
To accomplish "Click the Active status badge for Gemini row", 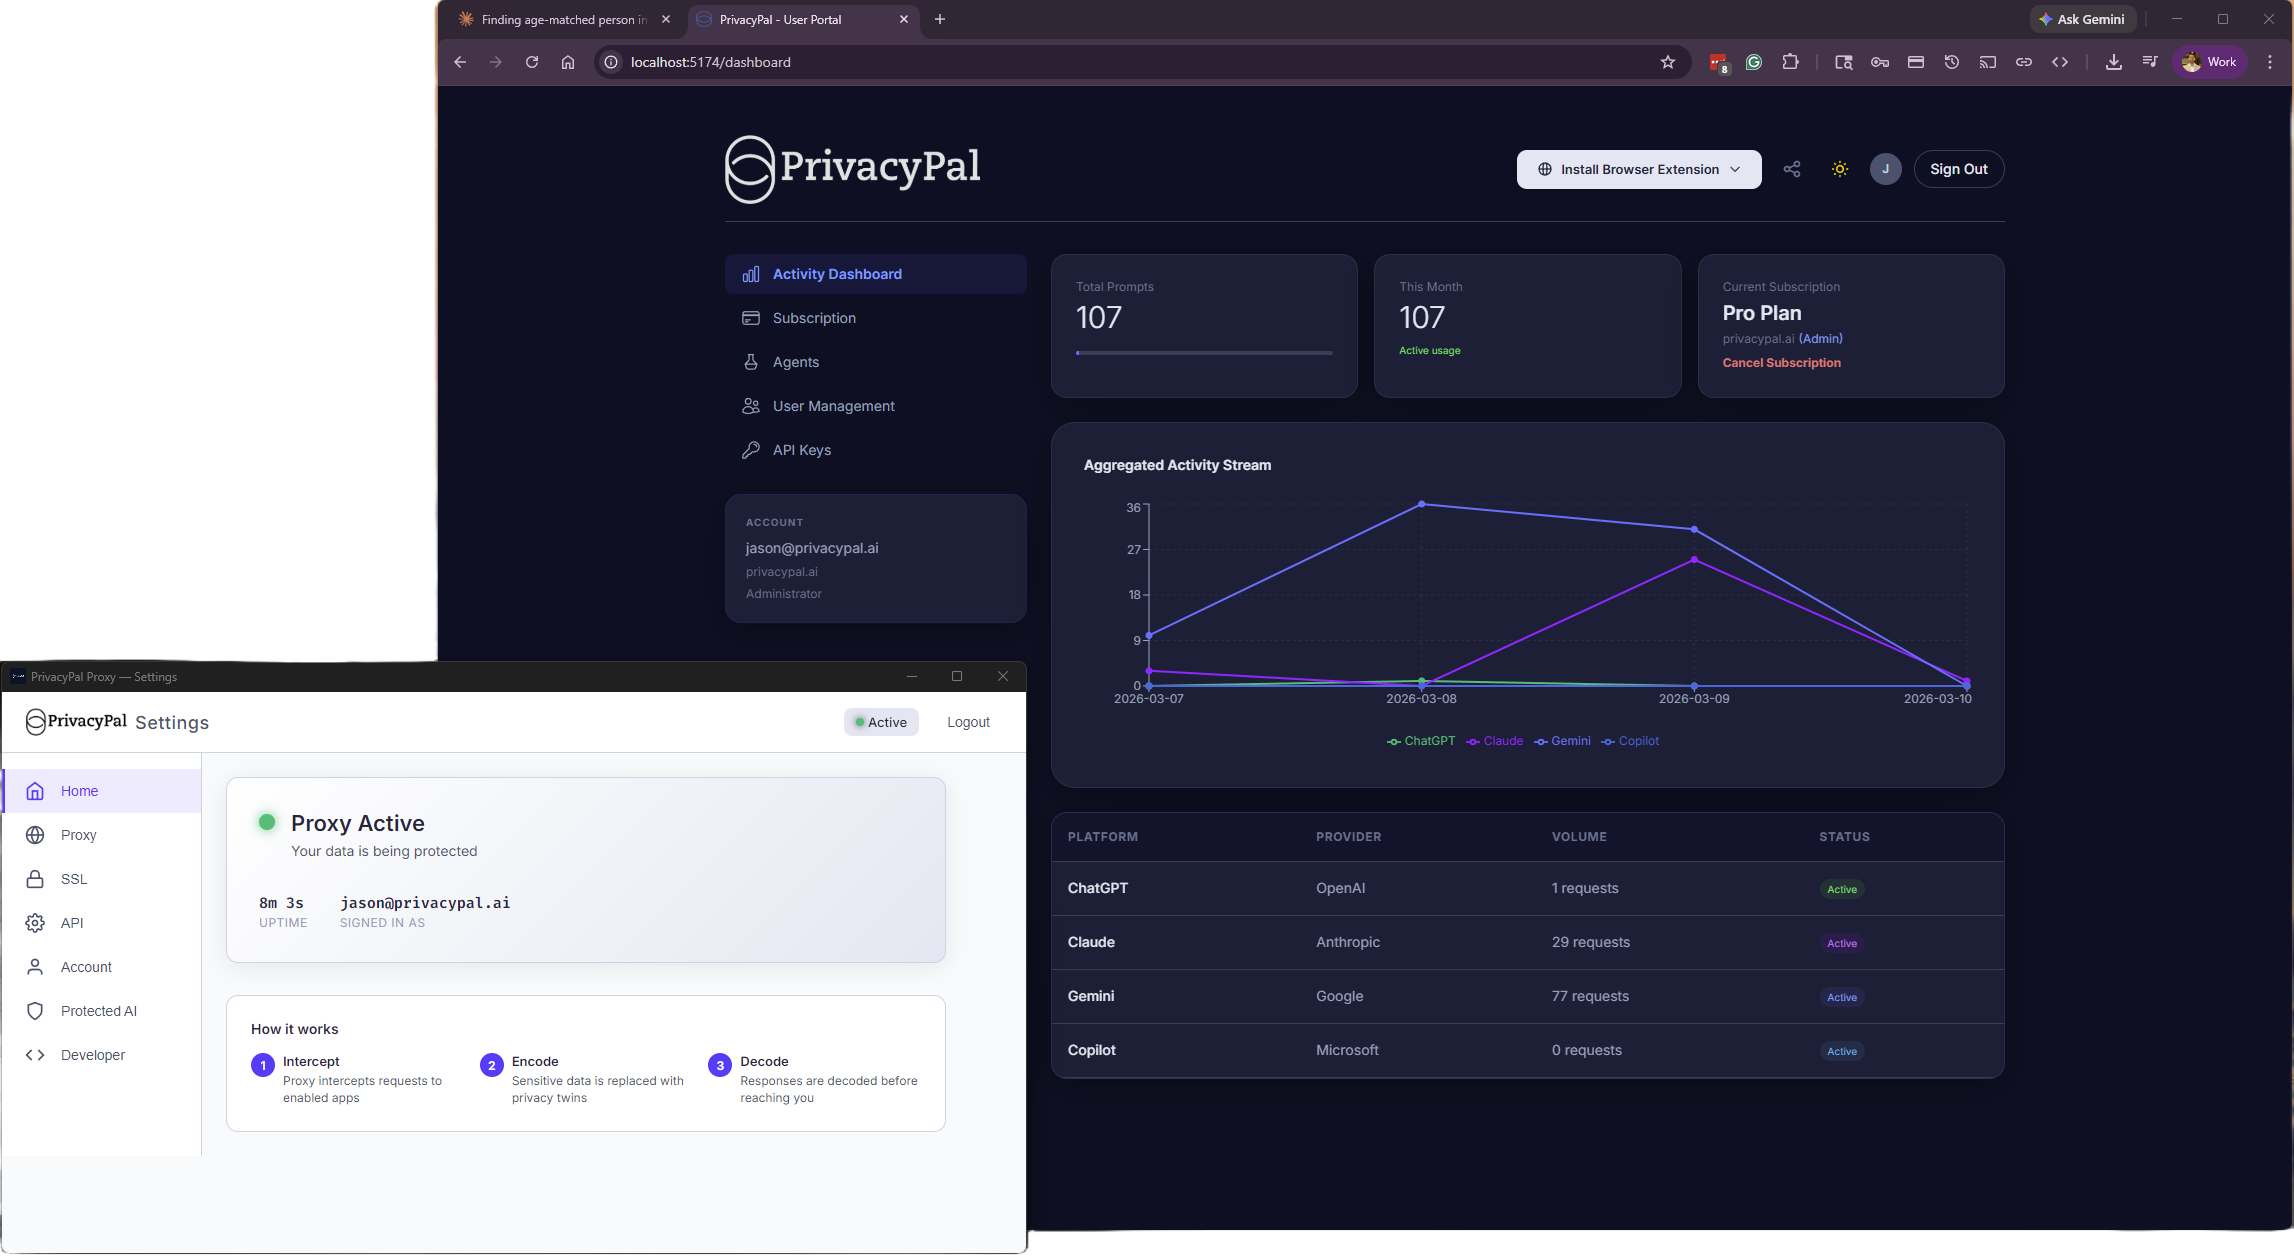I will [x=1842, y=997].
